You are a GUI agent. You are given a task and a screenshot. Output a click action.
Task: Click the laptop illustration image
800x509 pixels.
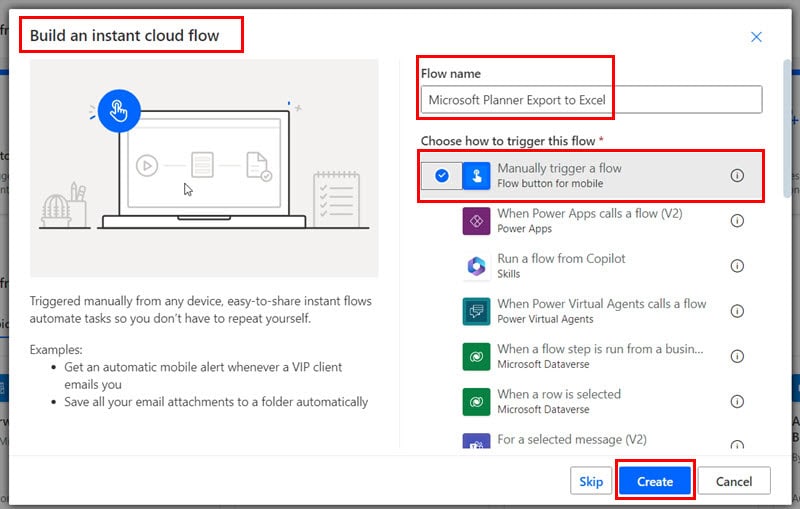(x=204, y=168)
